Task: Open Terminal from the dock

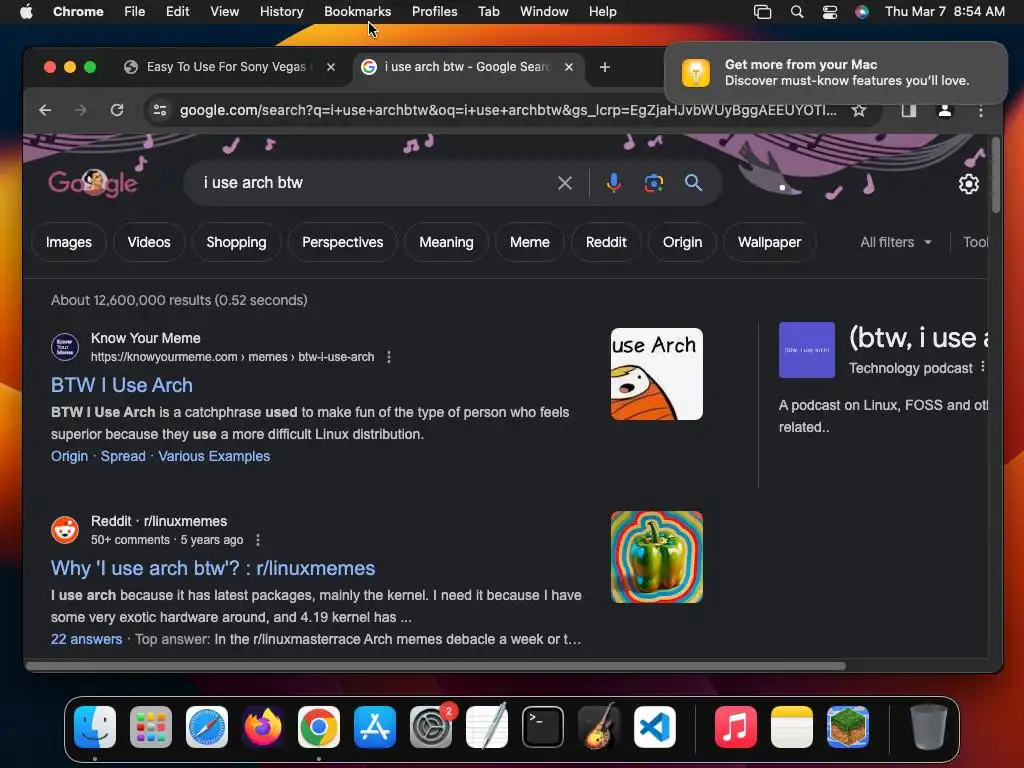Action: point(543,727)
